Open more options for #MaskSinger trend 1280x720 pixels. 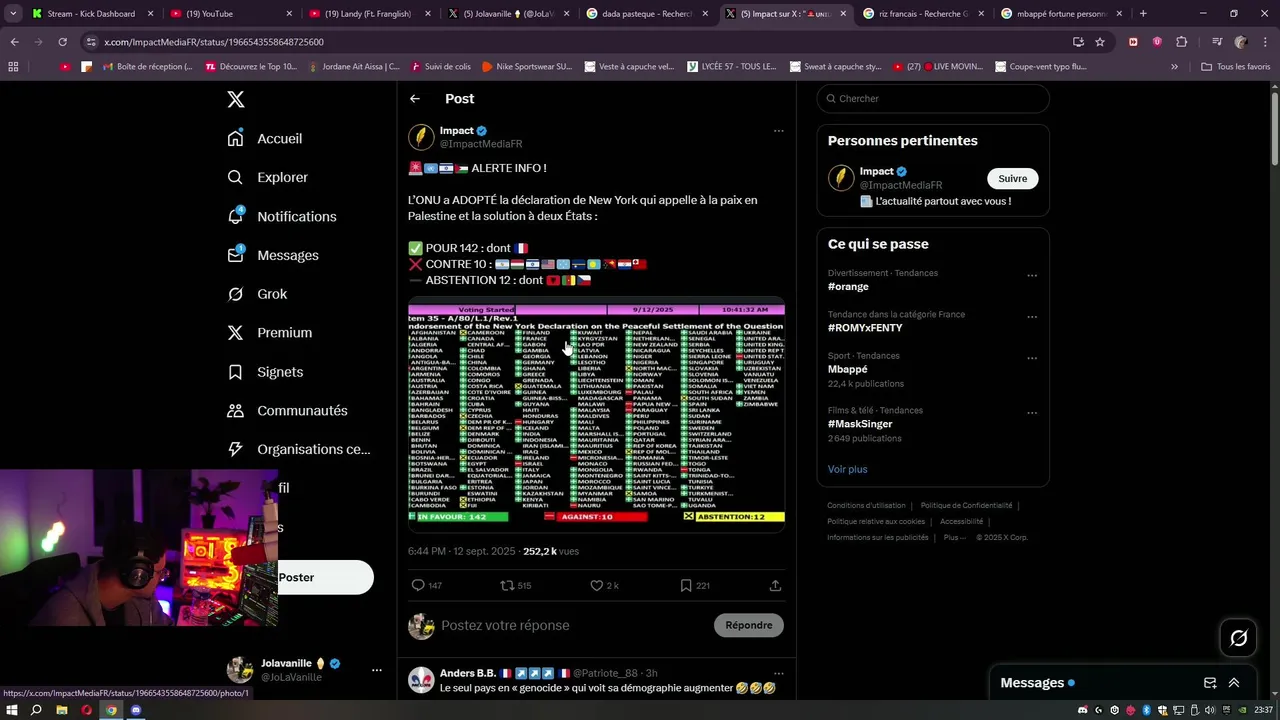coord(1032,413)
